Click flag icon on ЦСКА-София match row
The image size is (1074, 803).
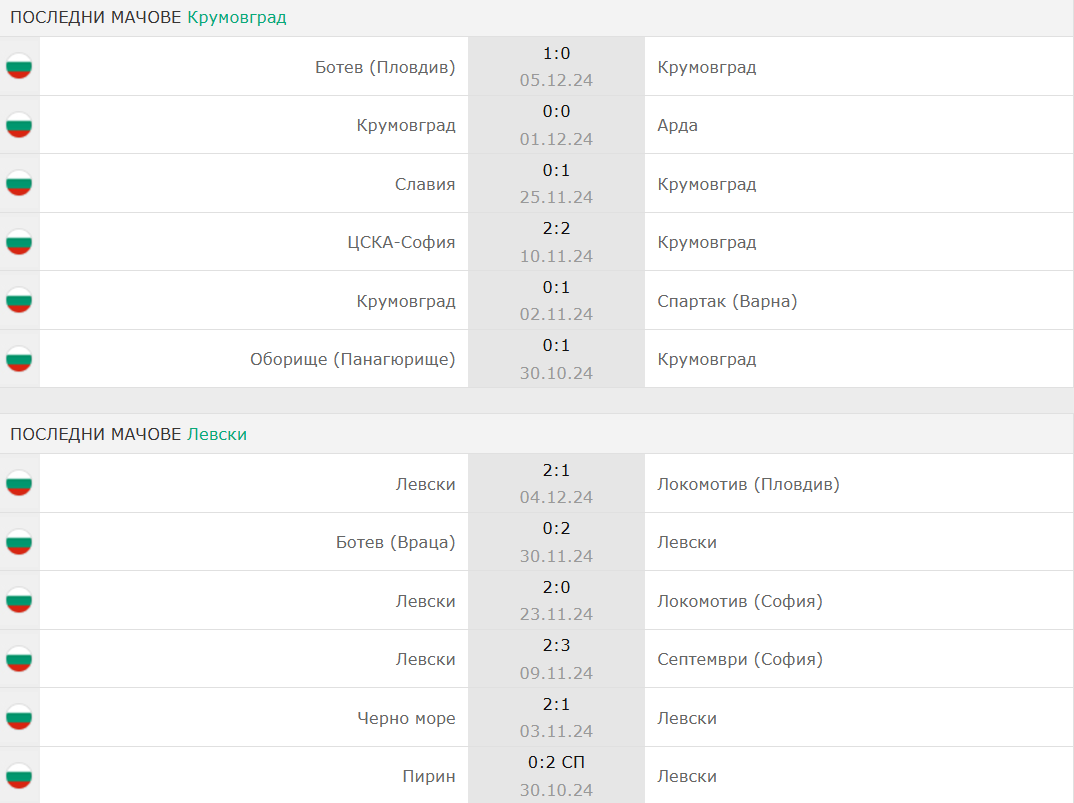[19, 242]
